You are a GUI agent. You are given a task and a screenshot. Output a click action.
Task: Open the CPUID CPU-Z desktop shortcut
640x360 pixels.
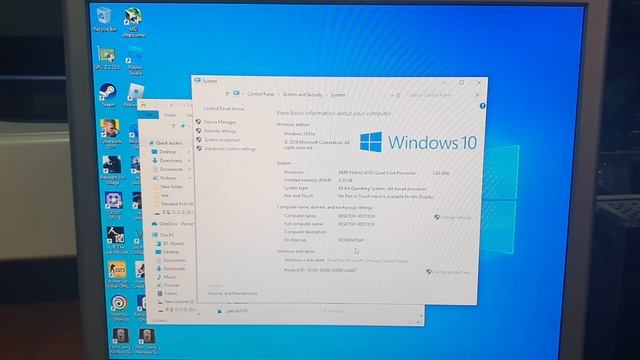(113, 206)
